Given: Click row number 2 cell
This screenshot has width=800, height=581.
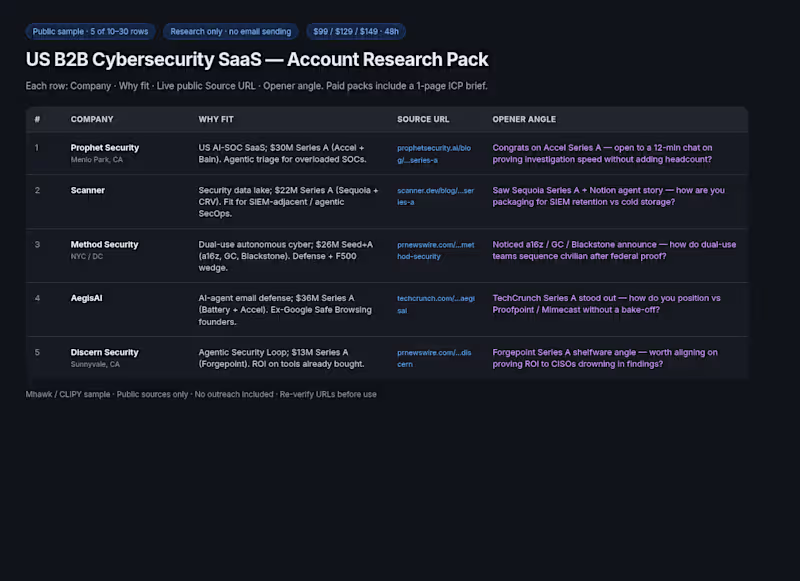Looking at the screenshot, I should coord(37,190).
